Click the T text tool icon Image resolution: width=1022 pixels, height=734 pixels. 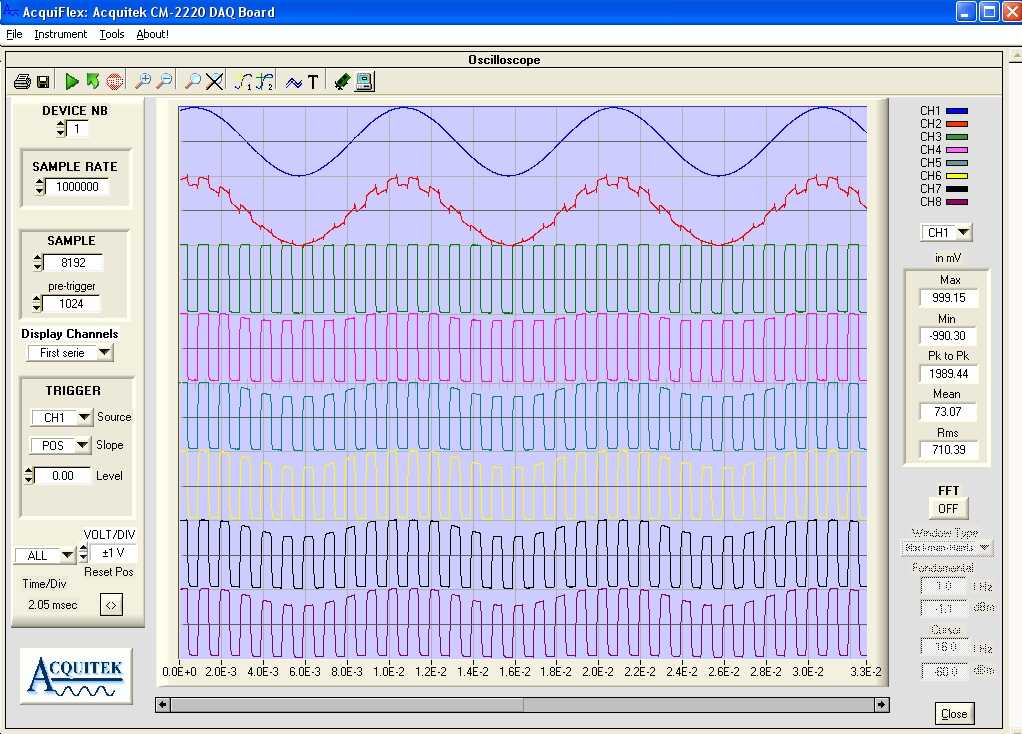pos(313,82)
